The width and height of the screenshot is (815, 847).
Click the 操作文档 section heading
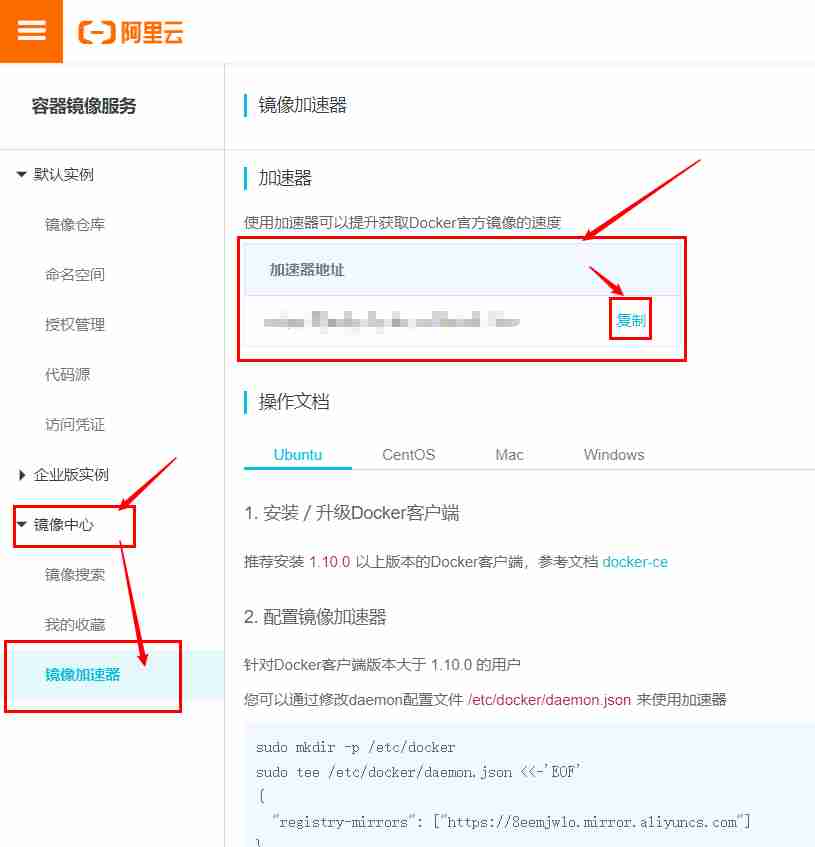coord(293,401)
